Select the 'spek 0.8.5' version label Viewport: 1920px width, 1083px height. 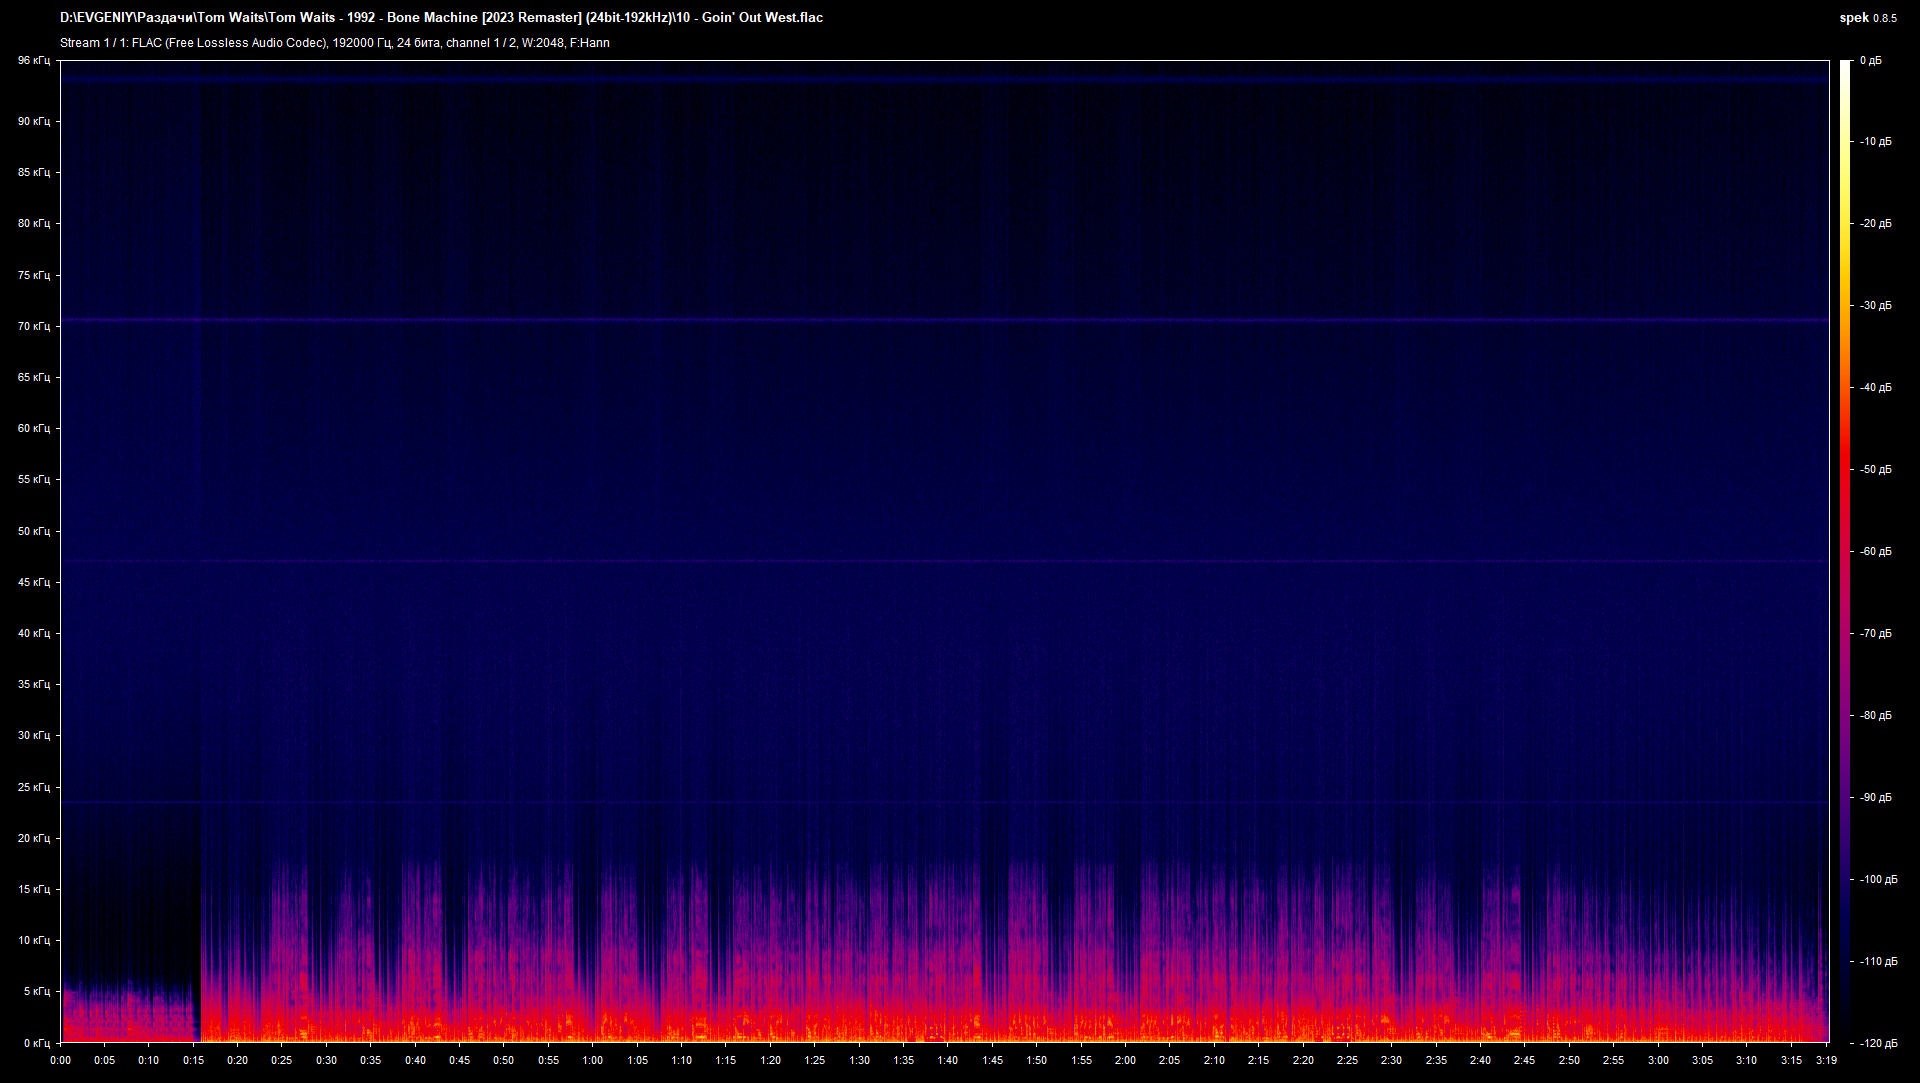[1867, 17]
